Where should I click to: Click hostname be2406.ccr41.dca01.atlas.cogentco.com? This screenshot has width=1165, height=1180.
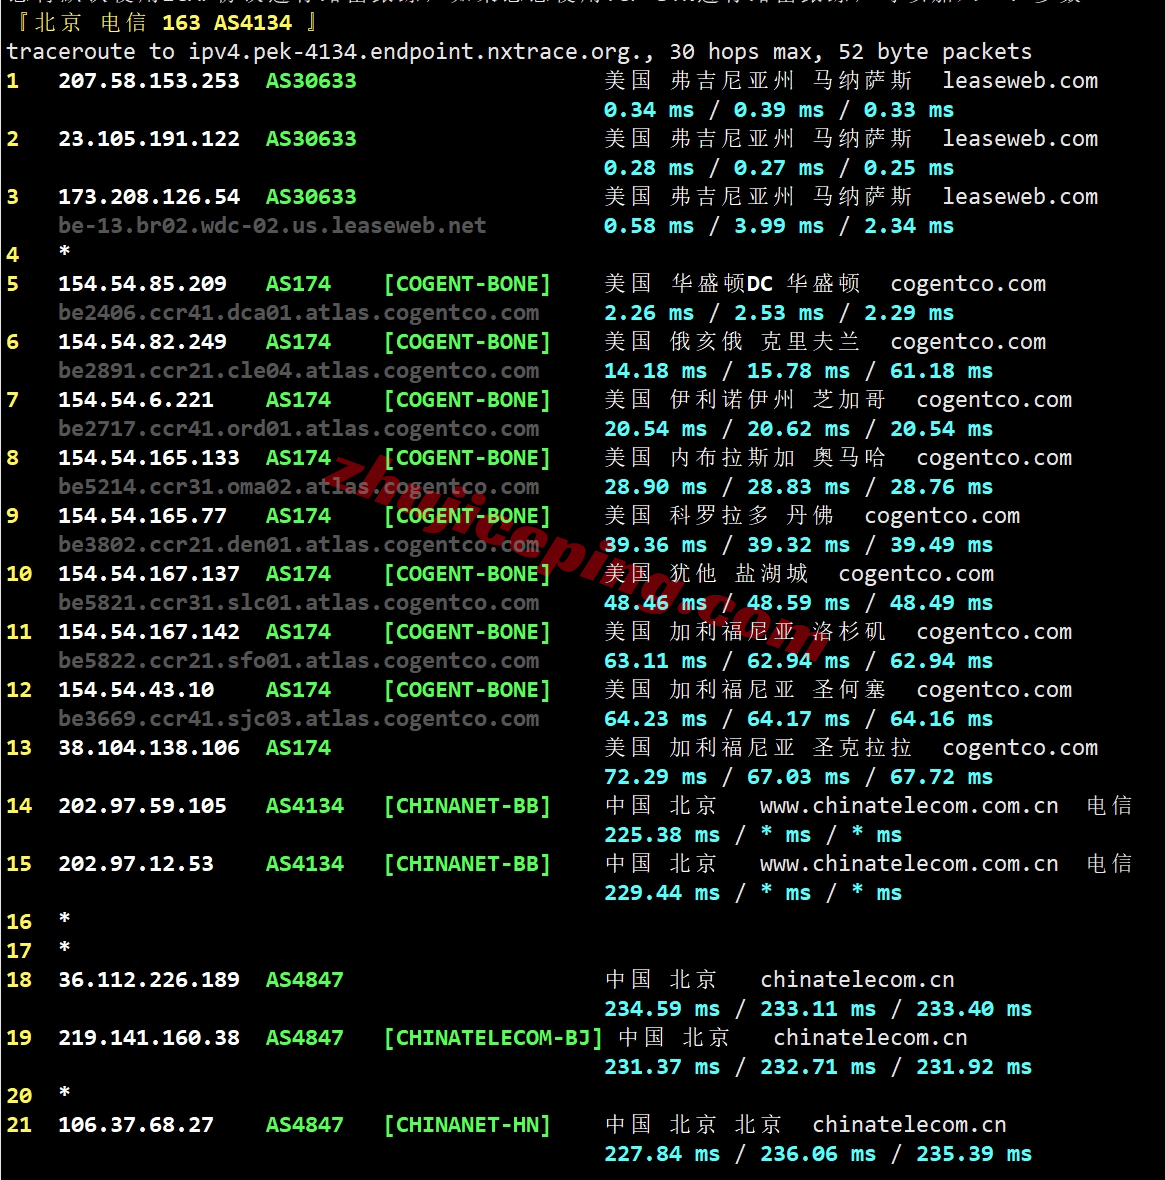299,312
